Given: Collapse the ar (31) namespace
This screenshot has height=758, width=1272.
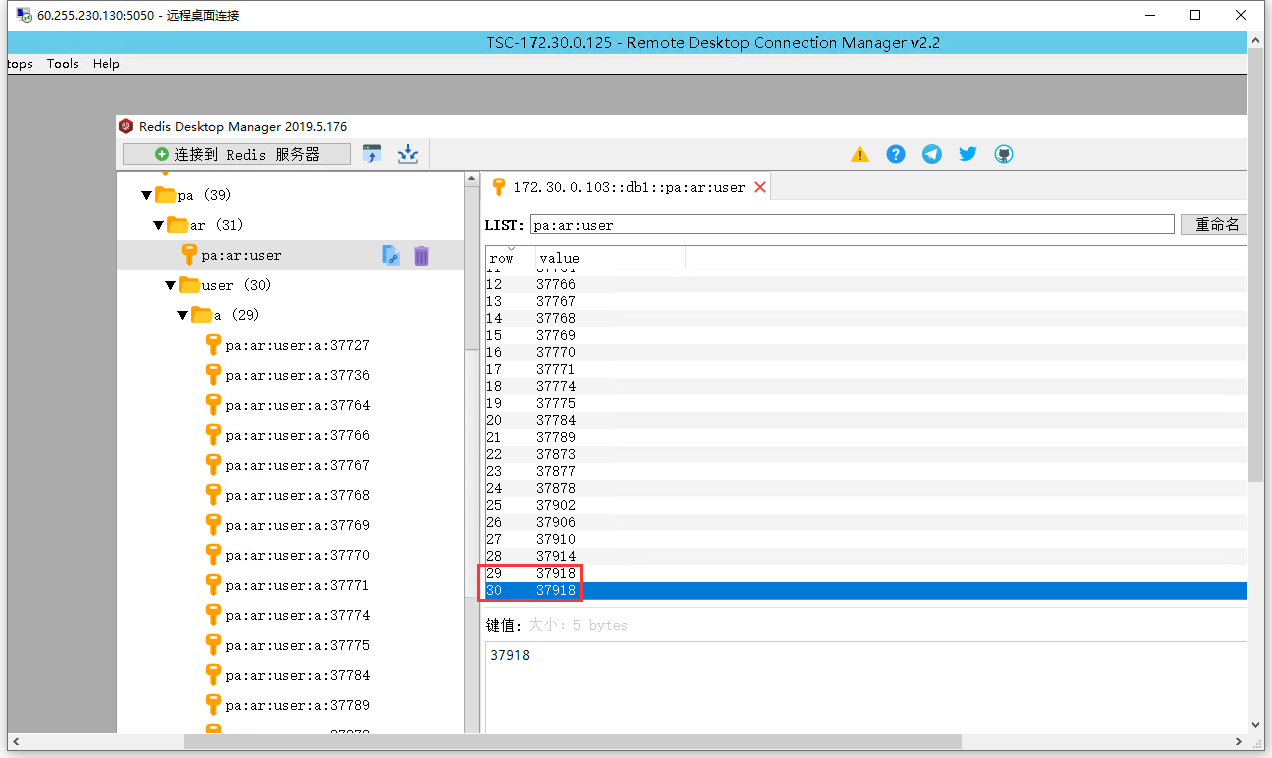Looking at the screenshot, I should point(159,225).
